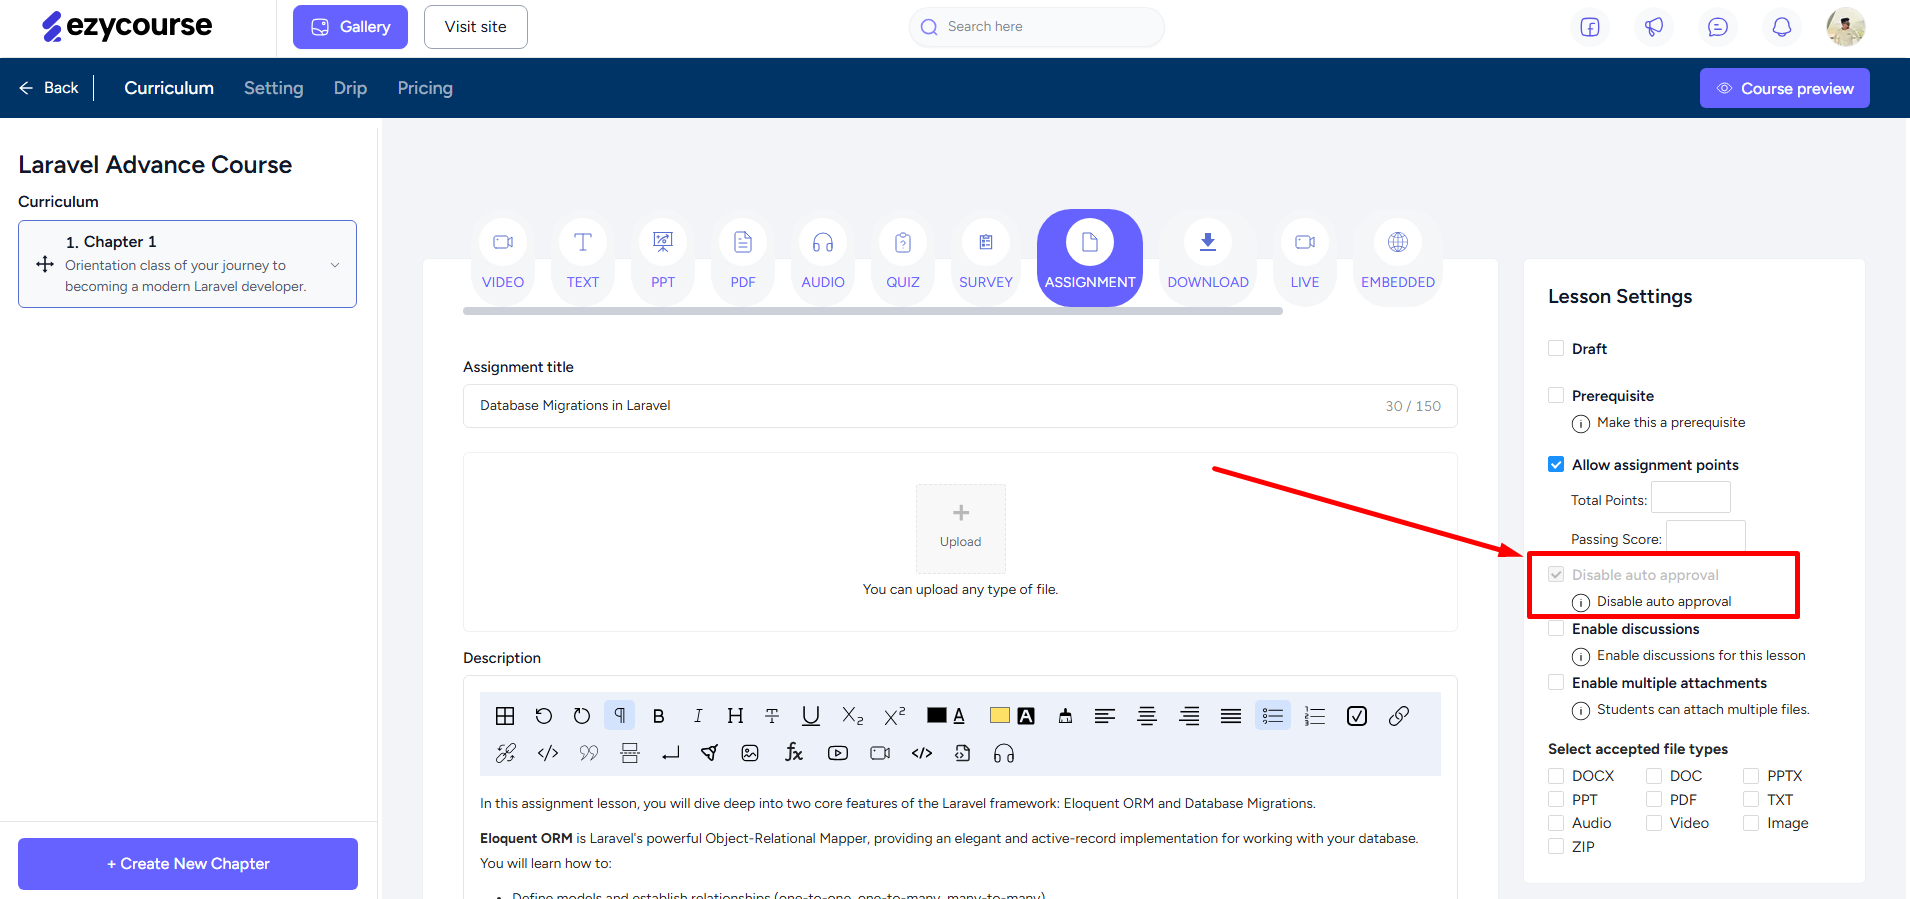Justify the text
This screenshot has width=1910, height=899.
(1231, 716)
